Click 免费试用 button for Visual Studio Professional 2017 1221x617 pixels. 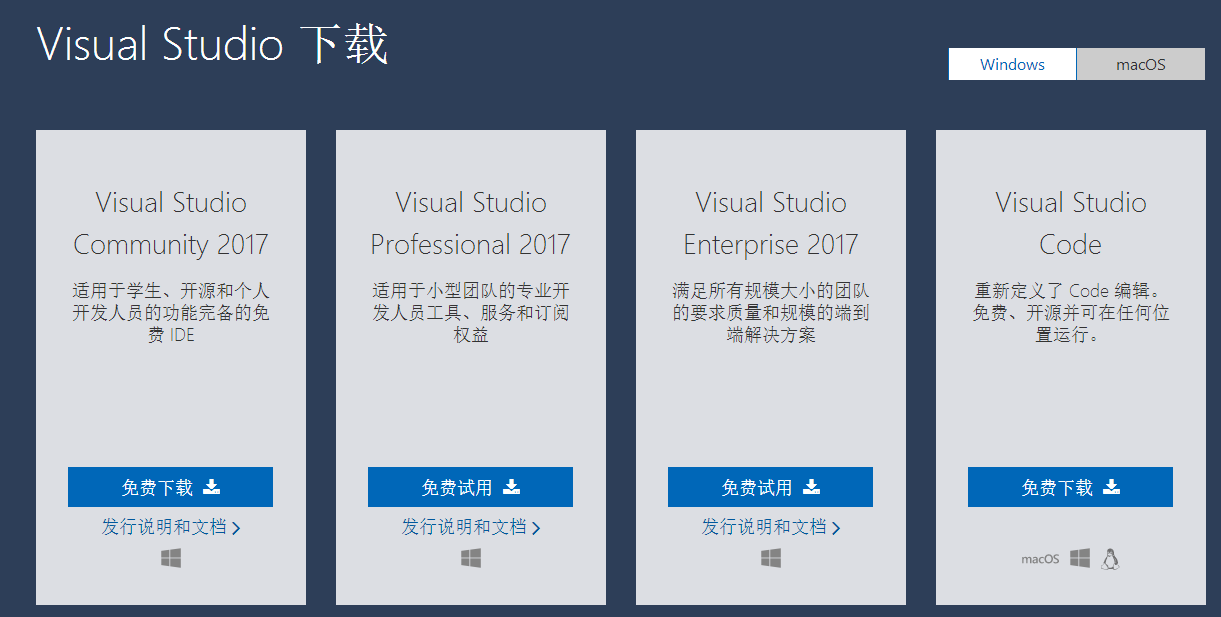point(470,487)
